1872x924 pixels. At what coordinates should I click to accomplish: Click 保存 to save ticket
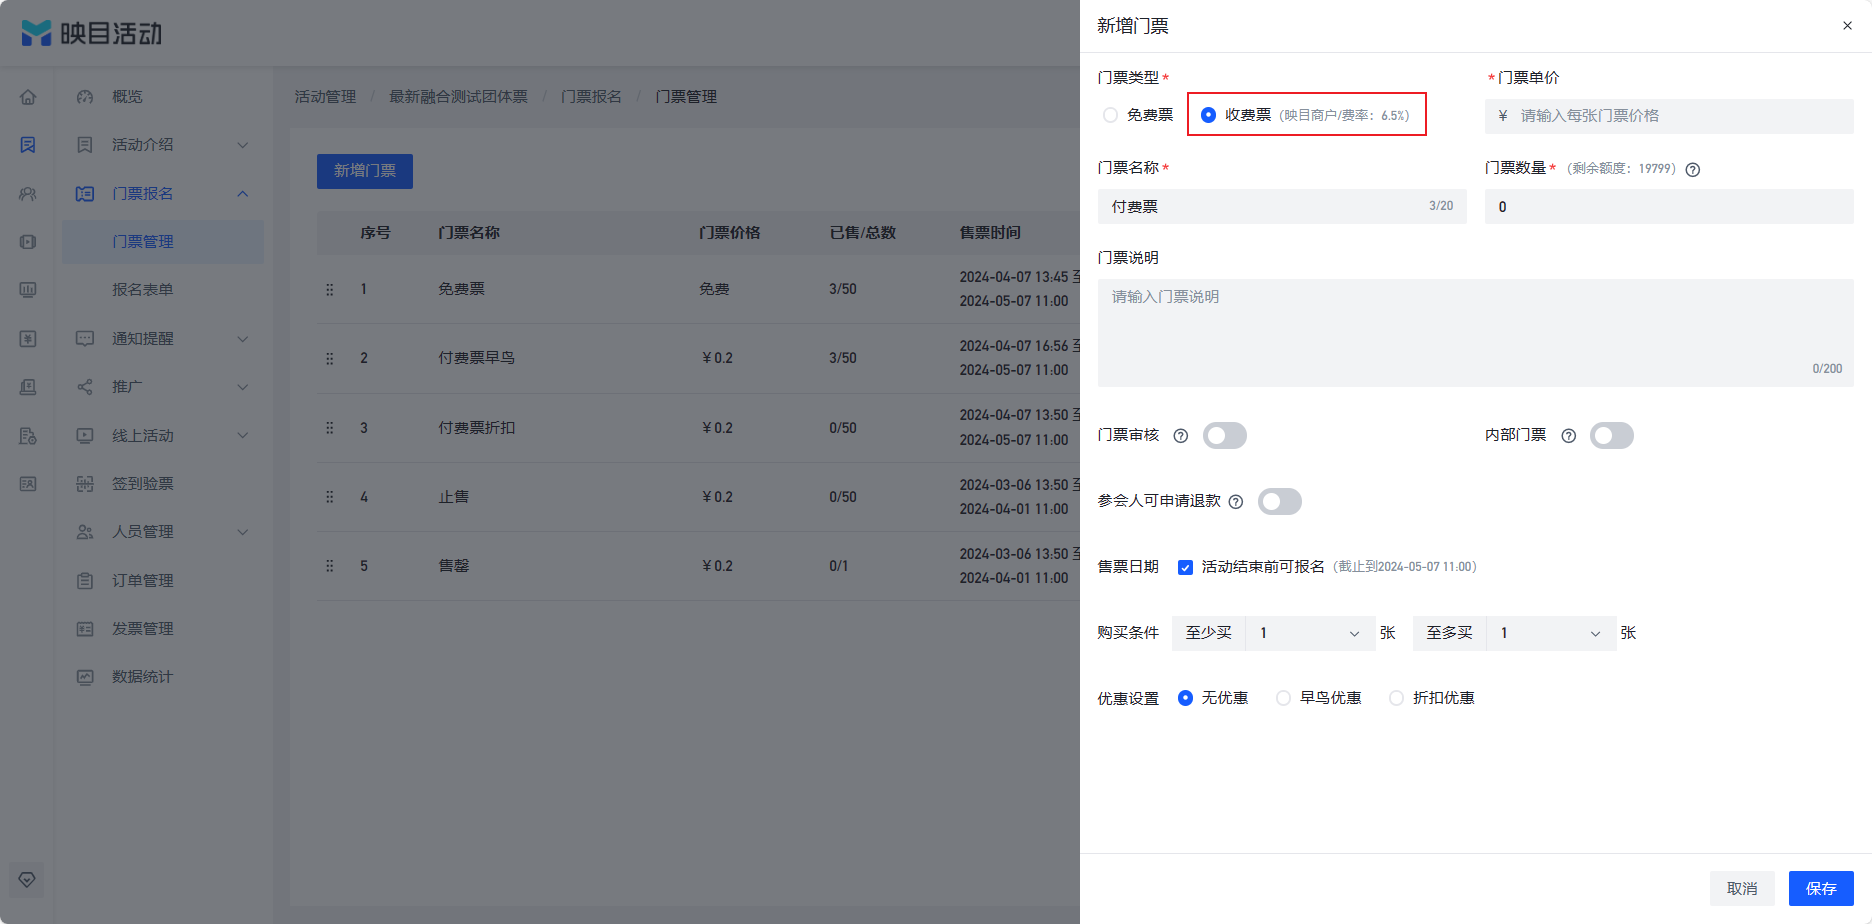(1821, 889)
